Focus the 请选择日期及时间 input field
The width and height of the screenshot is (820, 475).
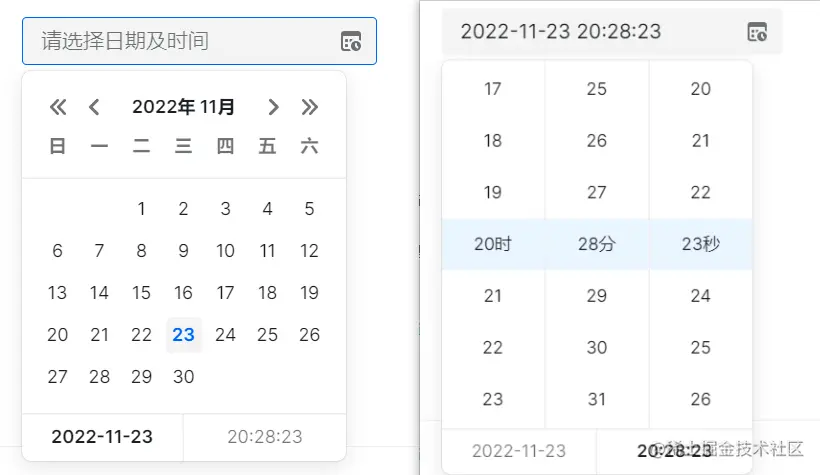(x=180, y=41)
